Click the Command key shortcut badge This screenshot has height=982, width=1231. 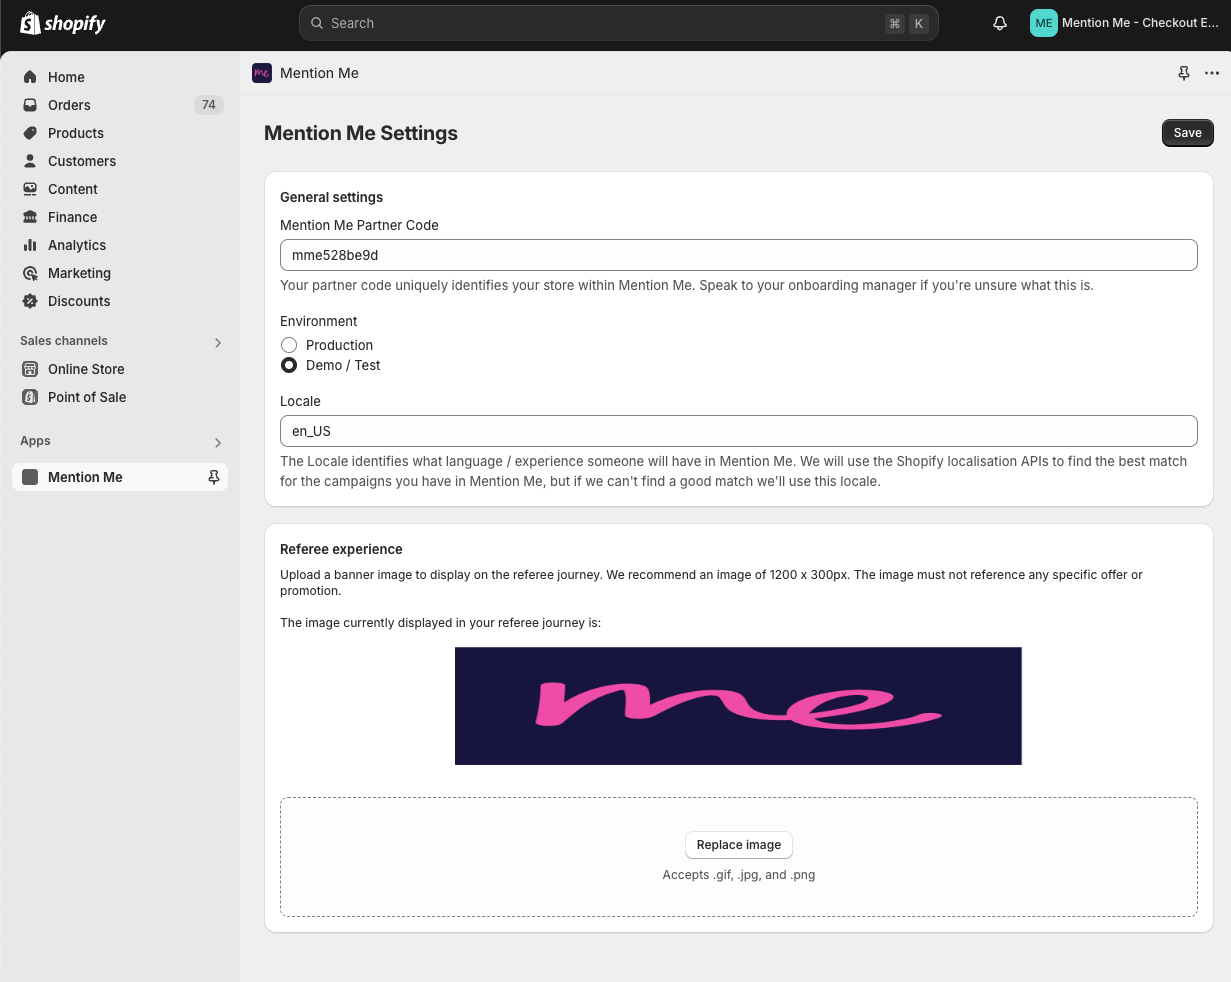point(895,23)
